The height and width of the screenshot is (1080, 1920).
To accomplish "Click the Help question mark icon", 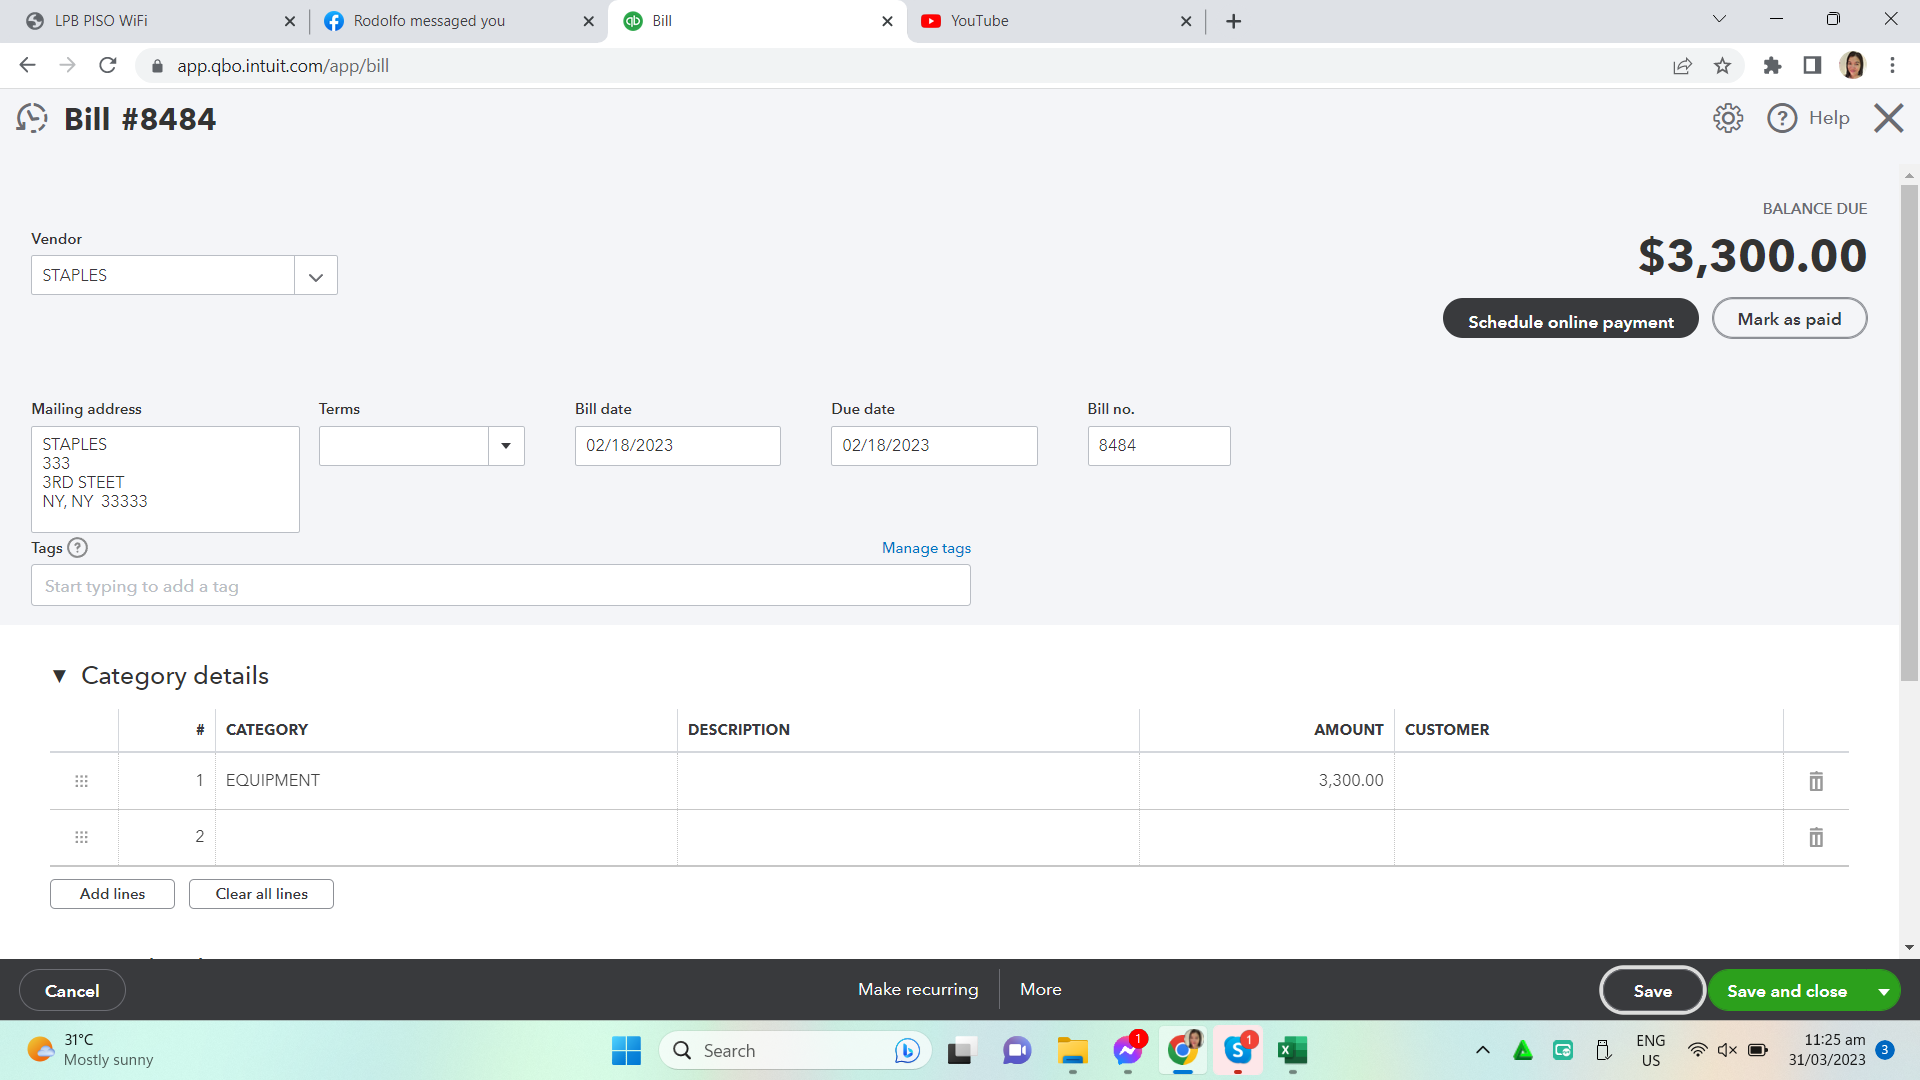I will [x=1782, y=118].
